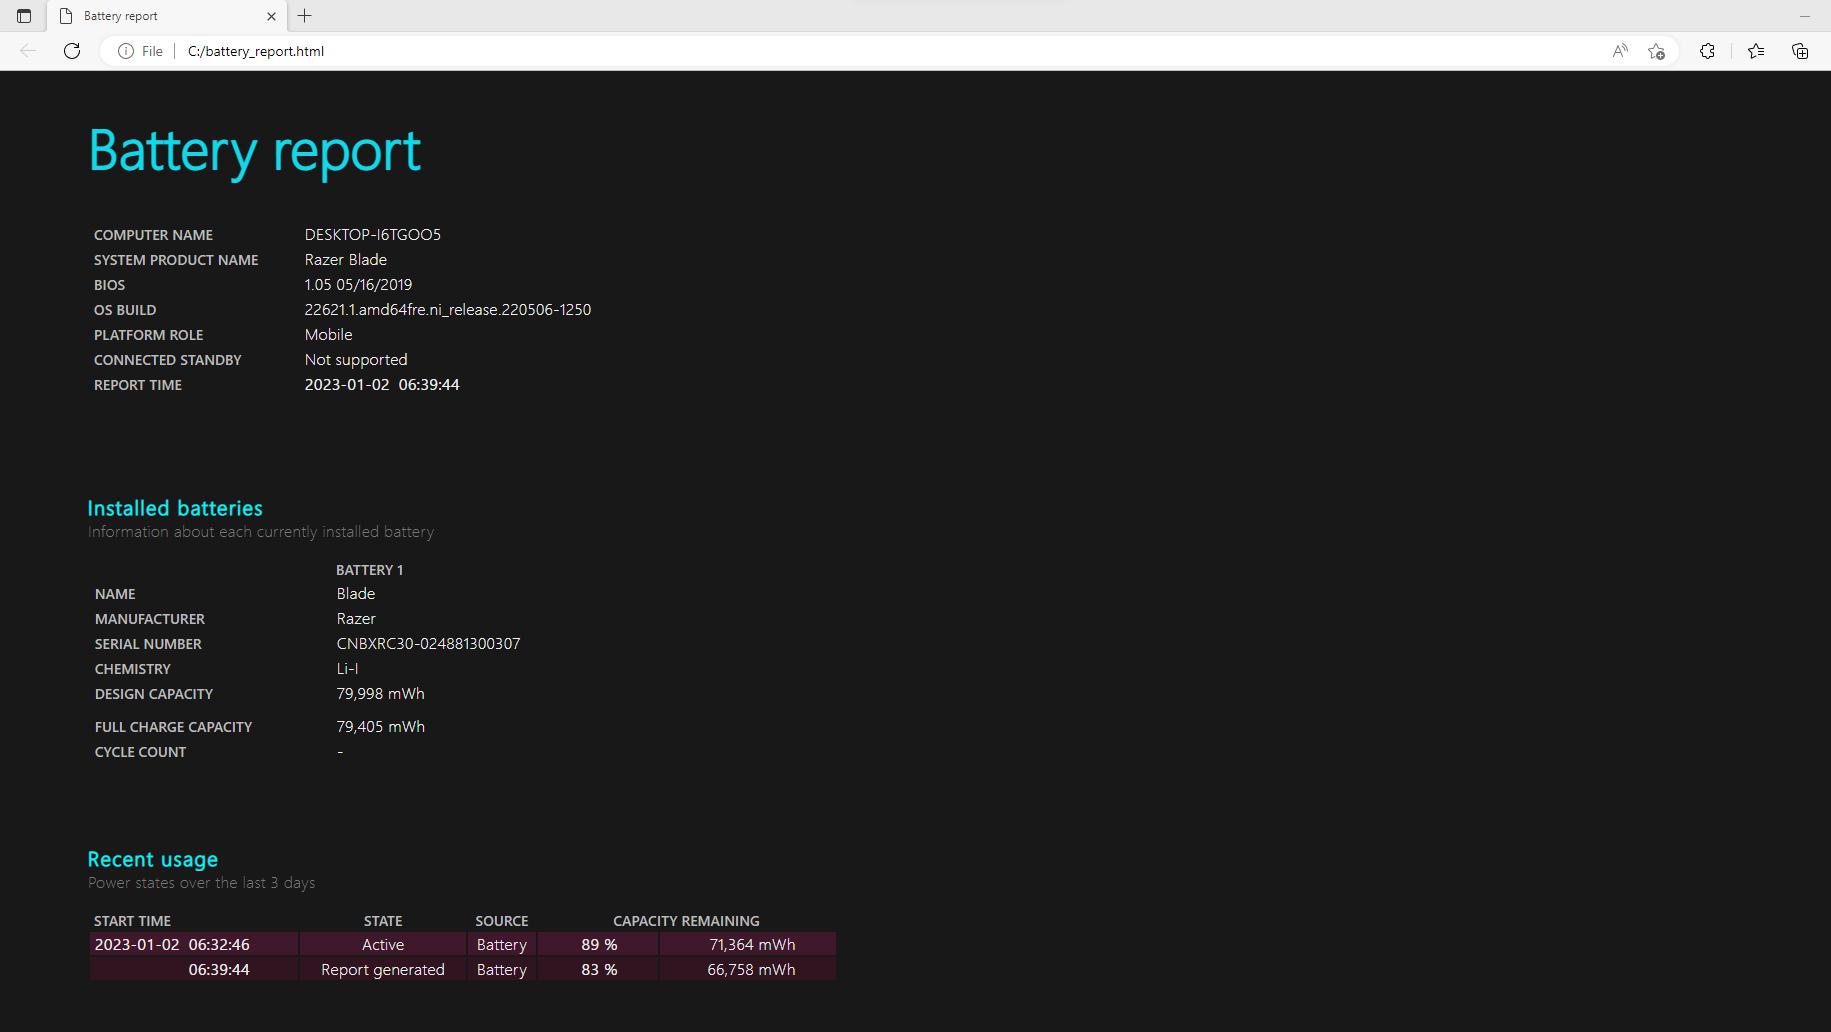Viewport: 1831px width, 1032px height.
Task: Click the browser refresh button
Action: click(x=72, y=51)
